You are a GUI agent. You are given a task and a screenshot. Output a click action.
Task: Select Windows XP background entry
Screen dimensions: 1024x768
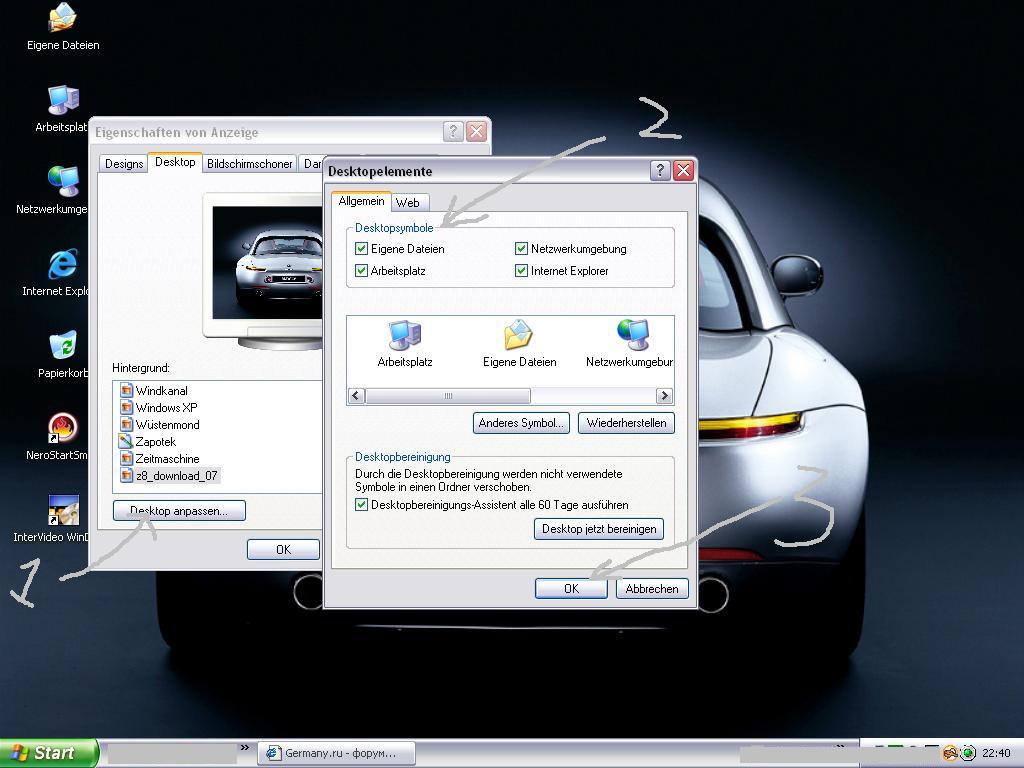click(167, 408)
